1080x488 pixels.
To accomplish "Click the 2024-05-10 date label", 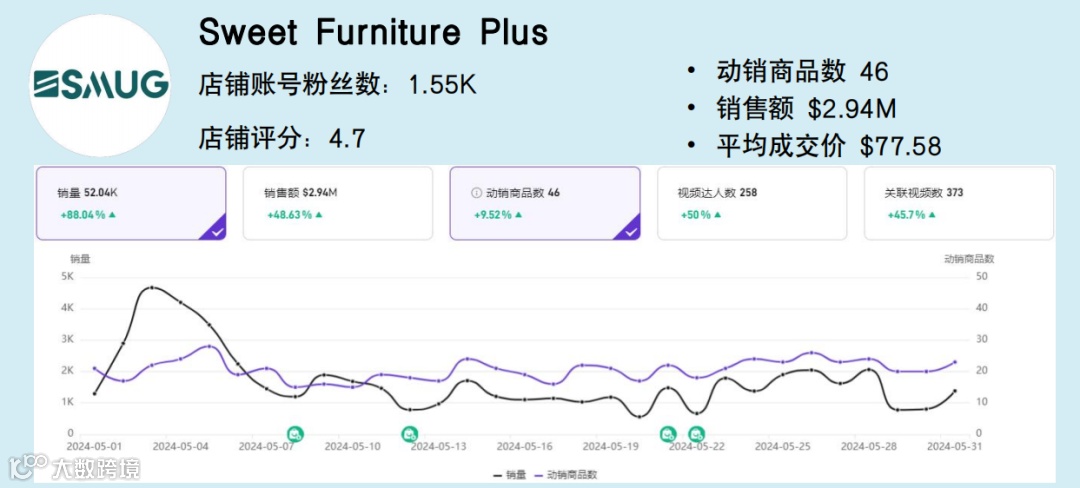I will pos(353,445).
